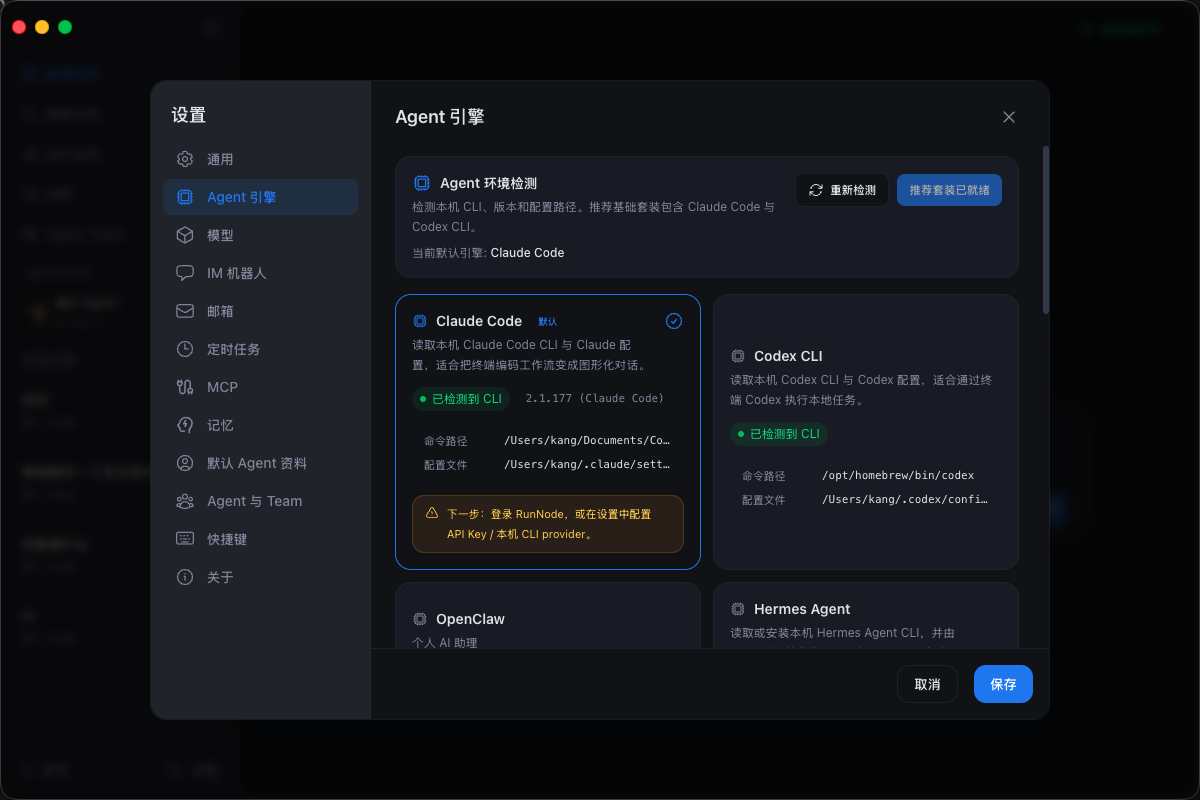This screenshot has width=1200, height=800.
Task: Click the person icon beside 默认 Agent 资料
Action: [x=185, y=463]
